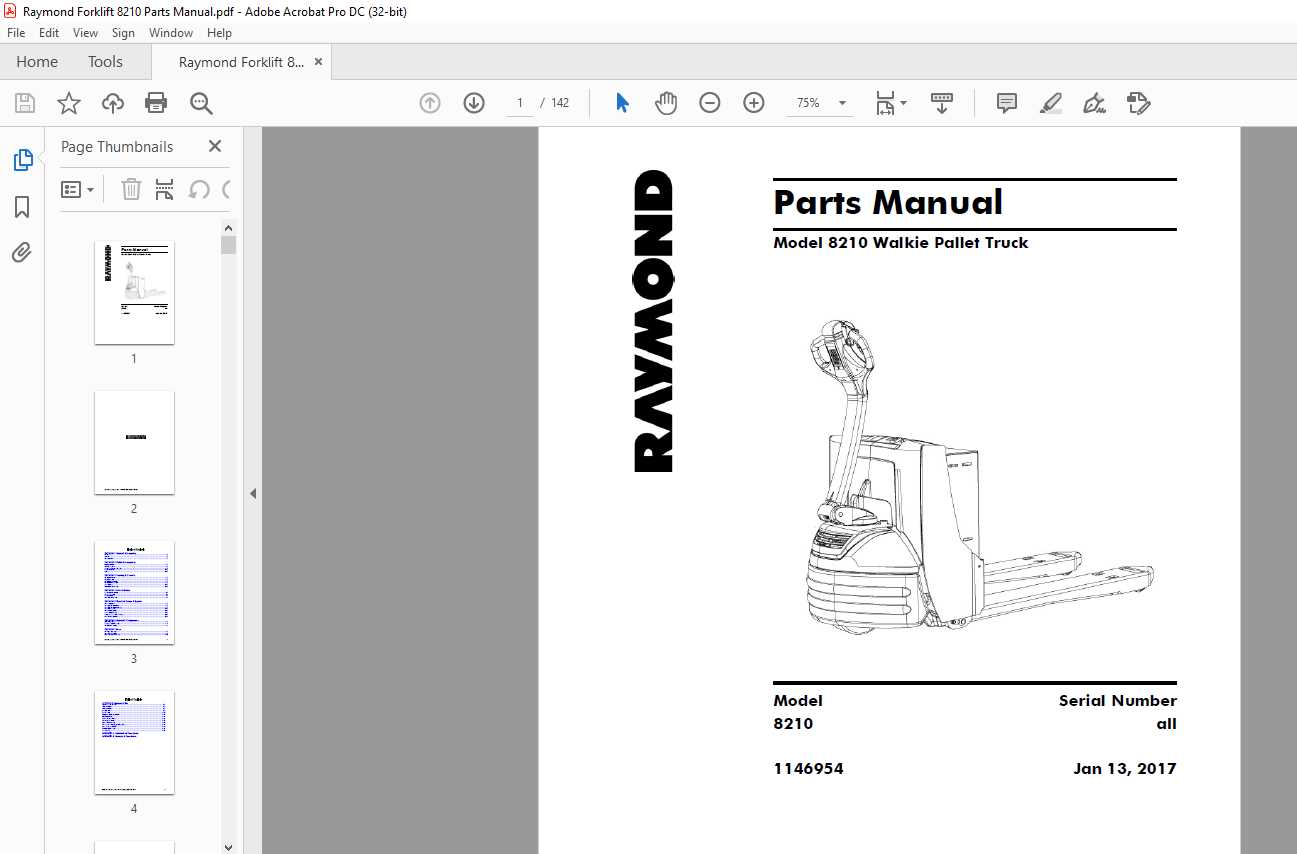The image size is (1297, 854).
Task: Open the Sign menu
Action: click(x=123, y=33)
